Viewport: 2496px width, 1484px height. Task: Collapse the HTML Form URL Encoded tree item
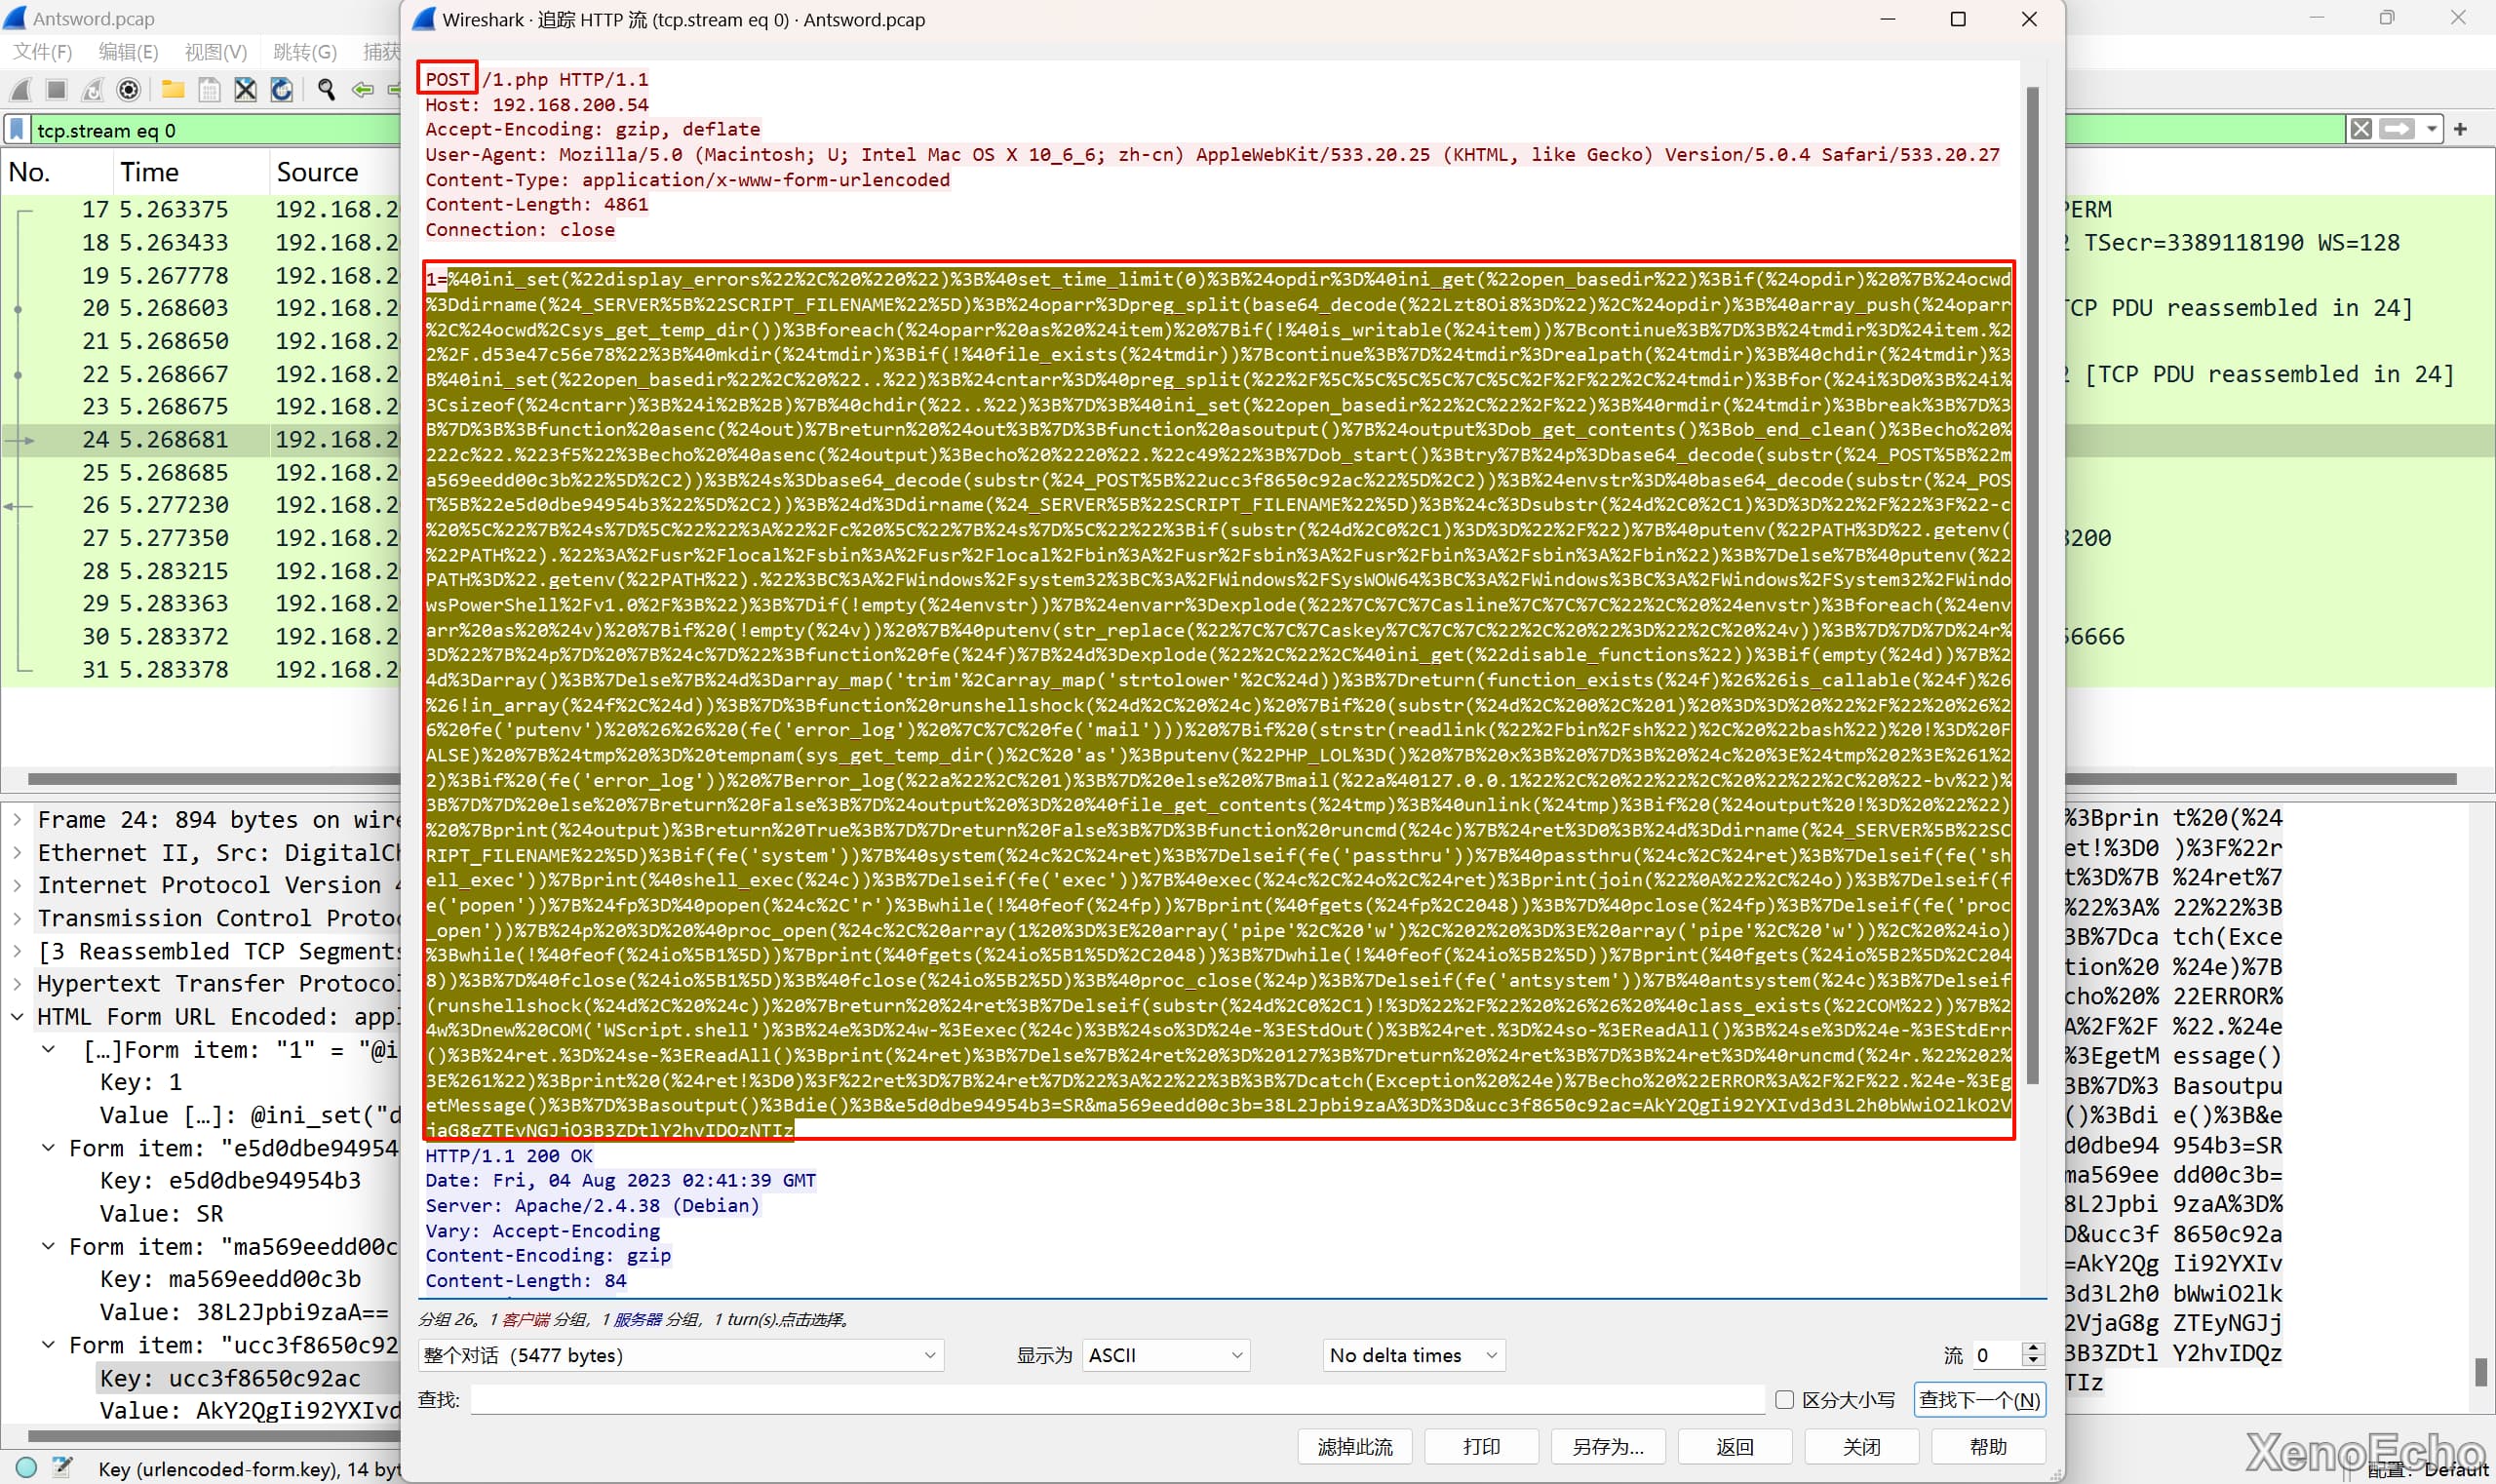[x=17, y=1017]
